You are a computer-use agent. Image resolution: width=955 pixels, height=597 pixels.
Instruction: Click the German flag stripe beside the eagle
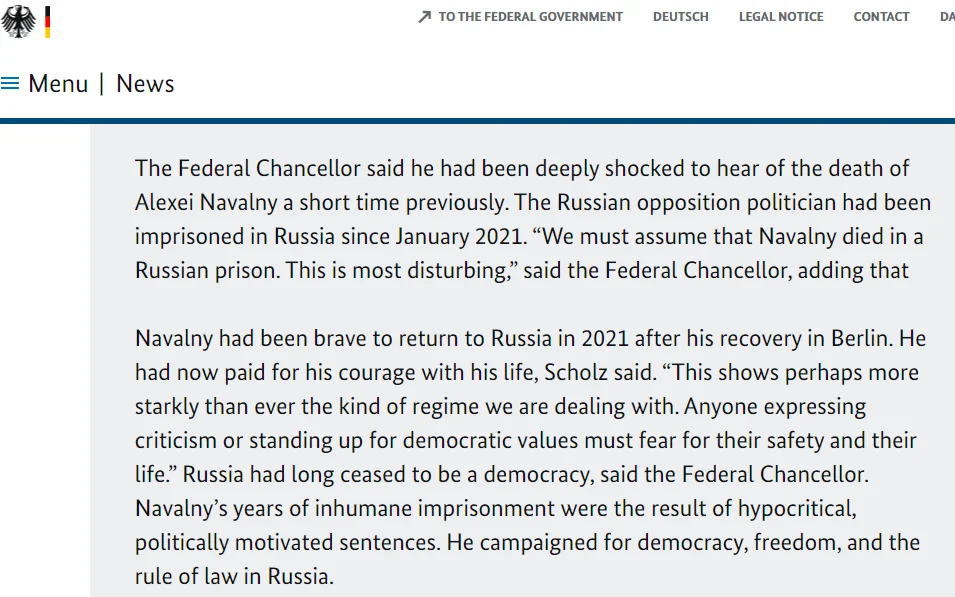click(x=48, y=22)
